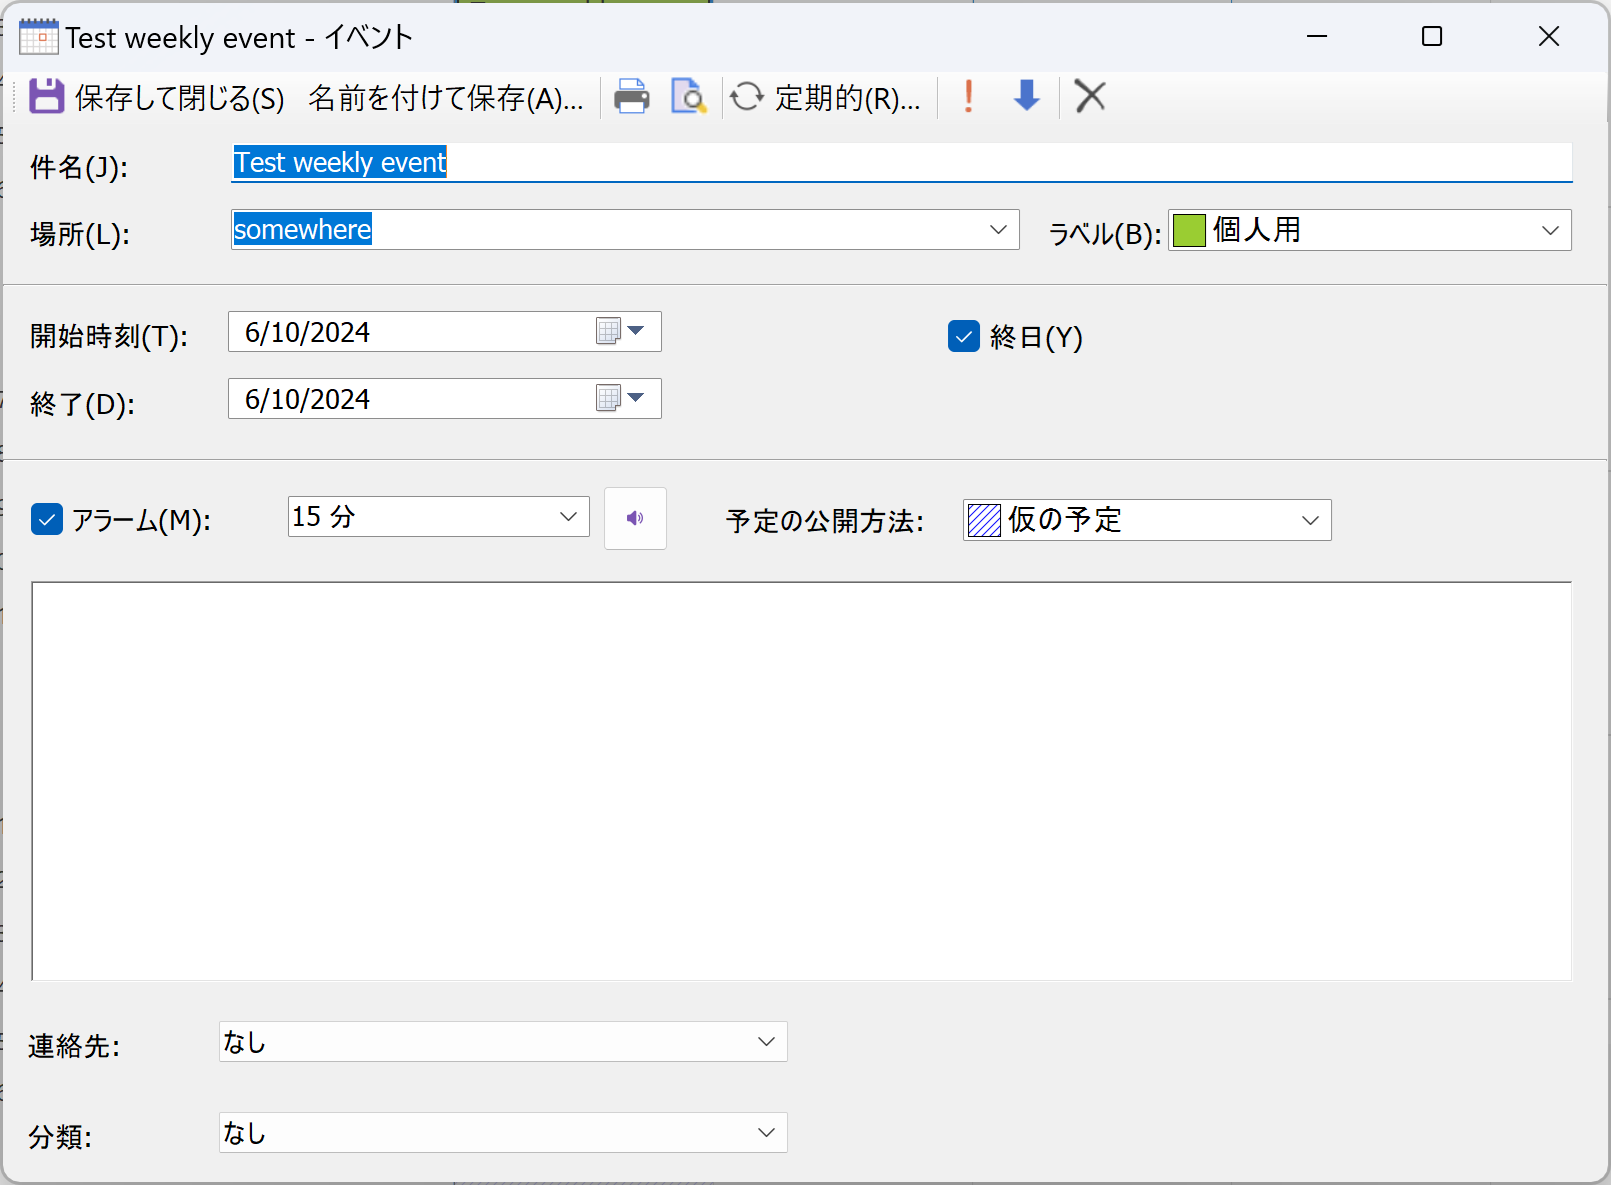Click 名前を付けて保存(A)... to save as
Screen dimensions: 1611x1185
(x=445, y=97)
